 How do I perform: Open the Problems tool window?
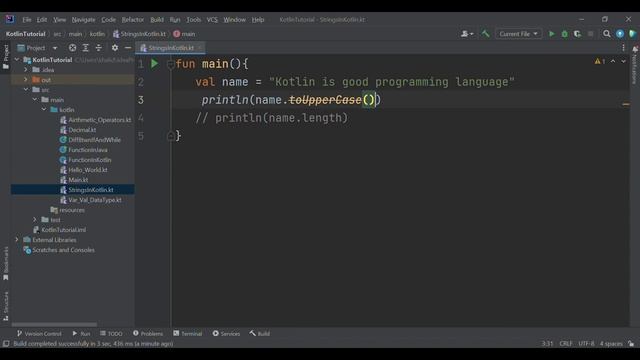pos(148,333)
